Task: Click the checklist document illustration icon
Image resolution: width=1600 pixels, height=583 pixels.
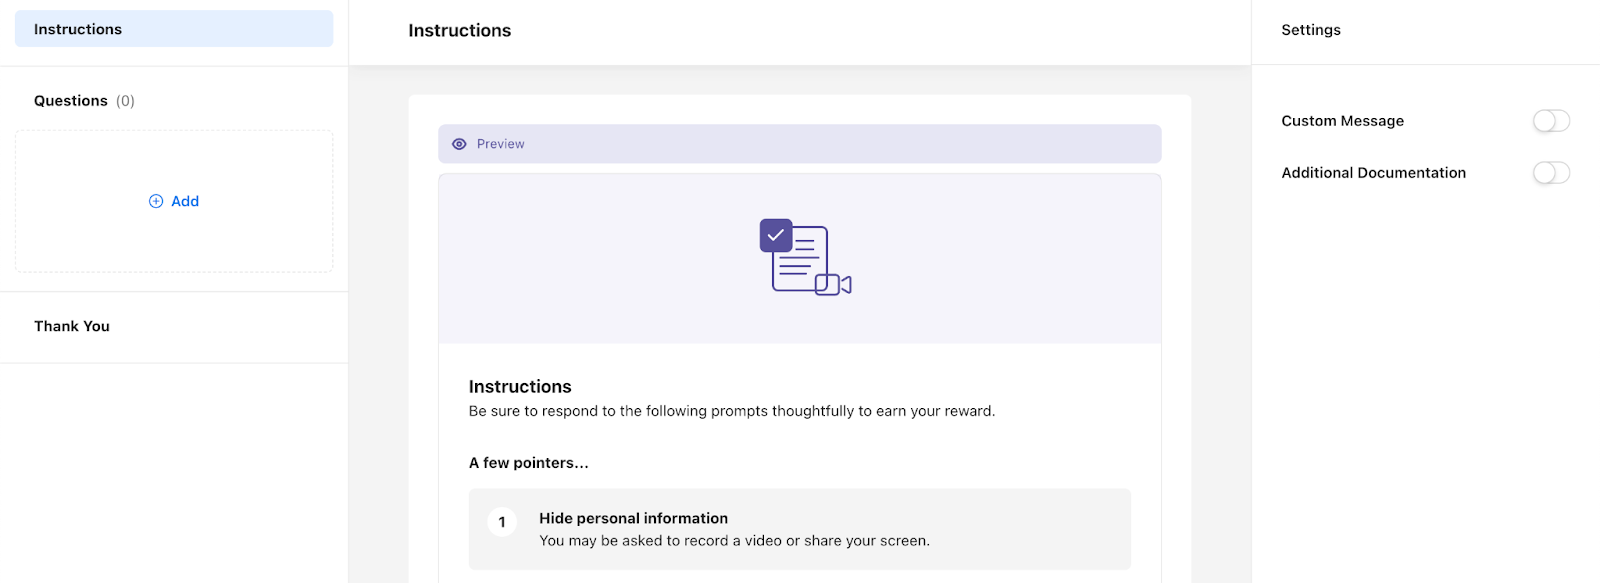Action: click(x=805, y=257)
